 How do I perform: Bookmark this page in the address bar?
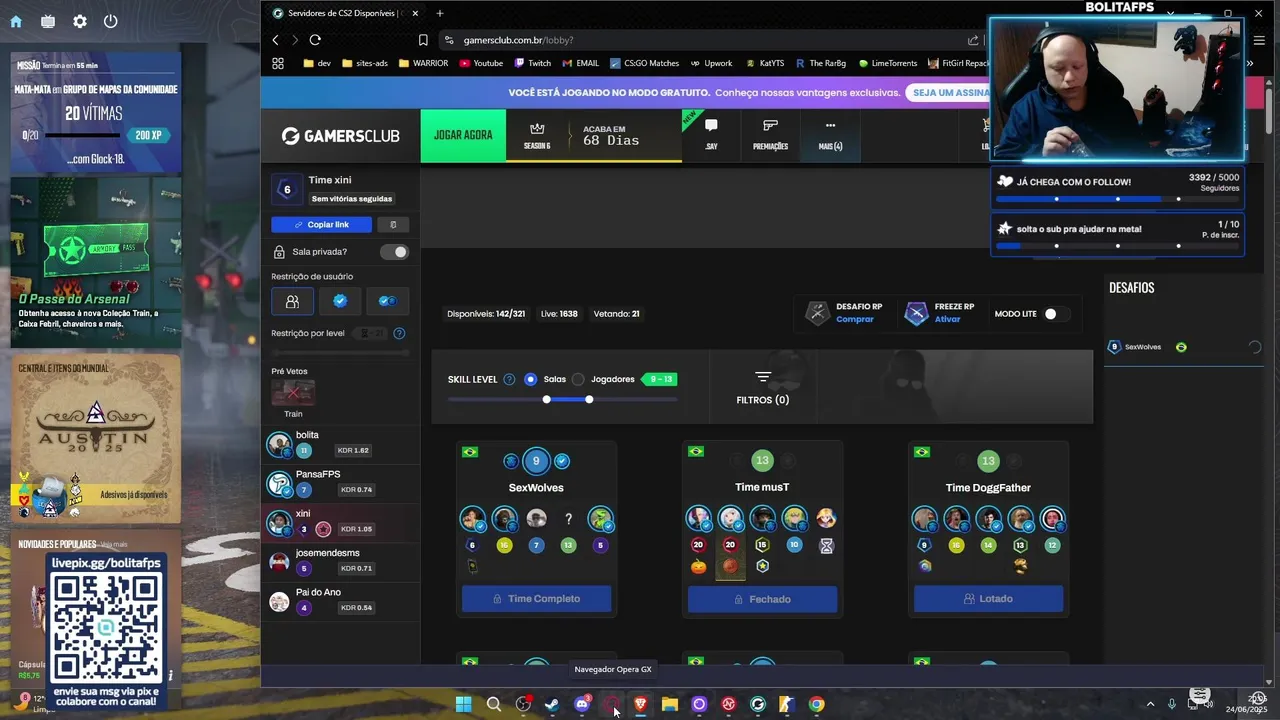(423, 40)
